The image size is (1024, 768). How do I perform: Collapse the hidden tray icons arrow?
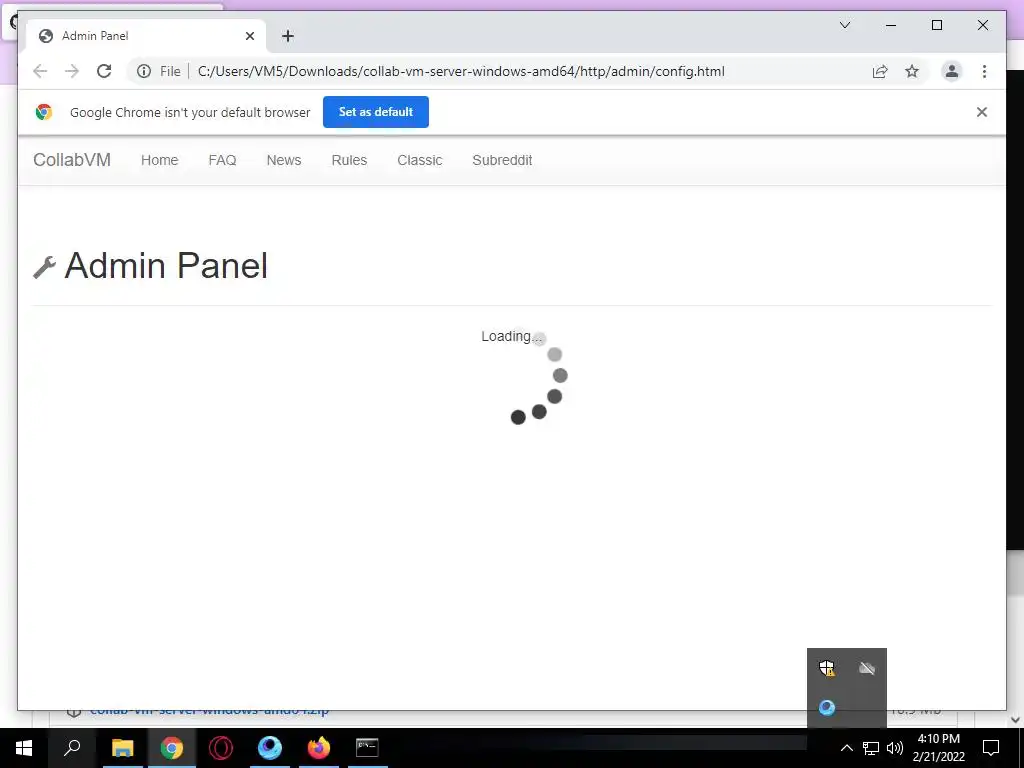pyautogui.click(x=846, y=748)
